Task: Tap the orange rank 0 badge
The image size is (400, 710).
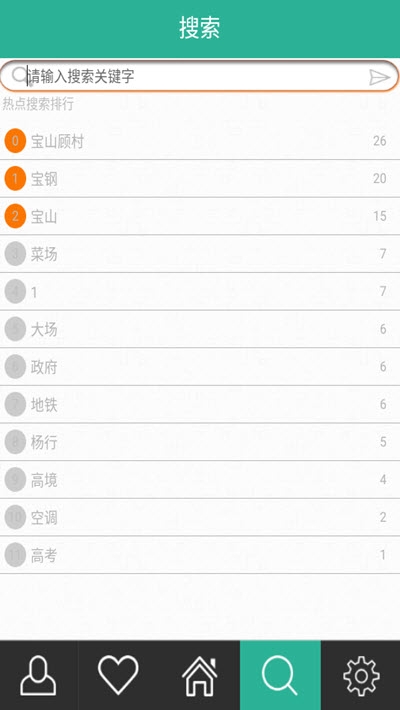Action: (x=15, y=141)
